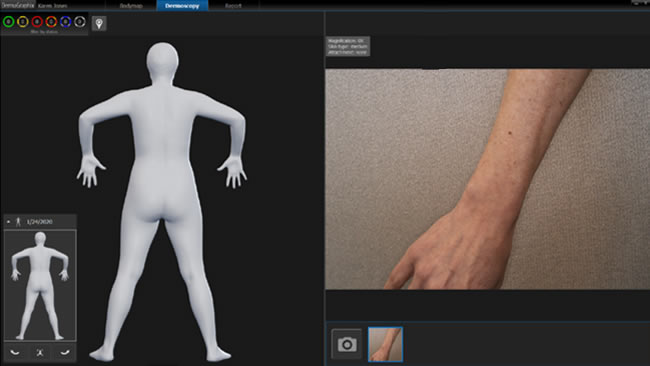Click the small body model preview

tap(40, 286)
